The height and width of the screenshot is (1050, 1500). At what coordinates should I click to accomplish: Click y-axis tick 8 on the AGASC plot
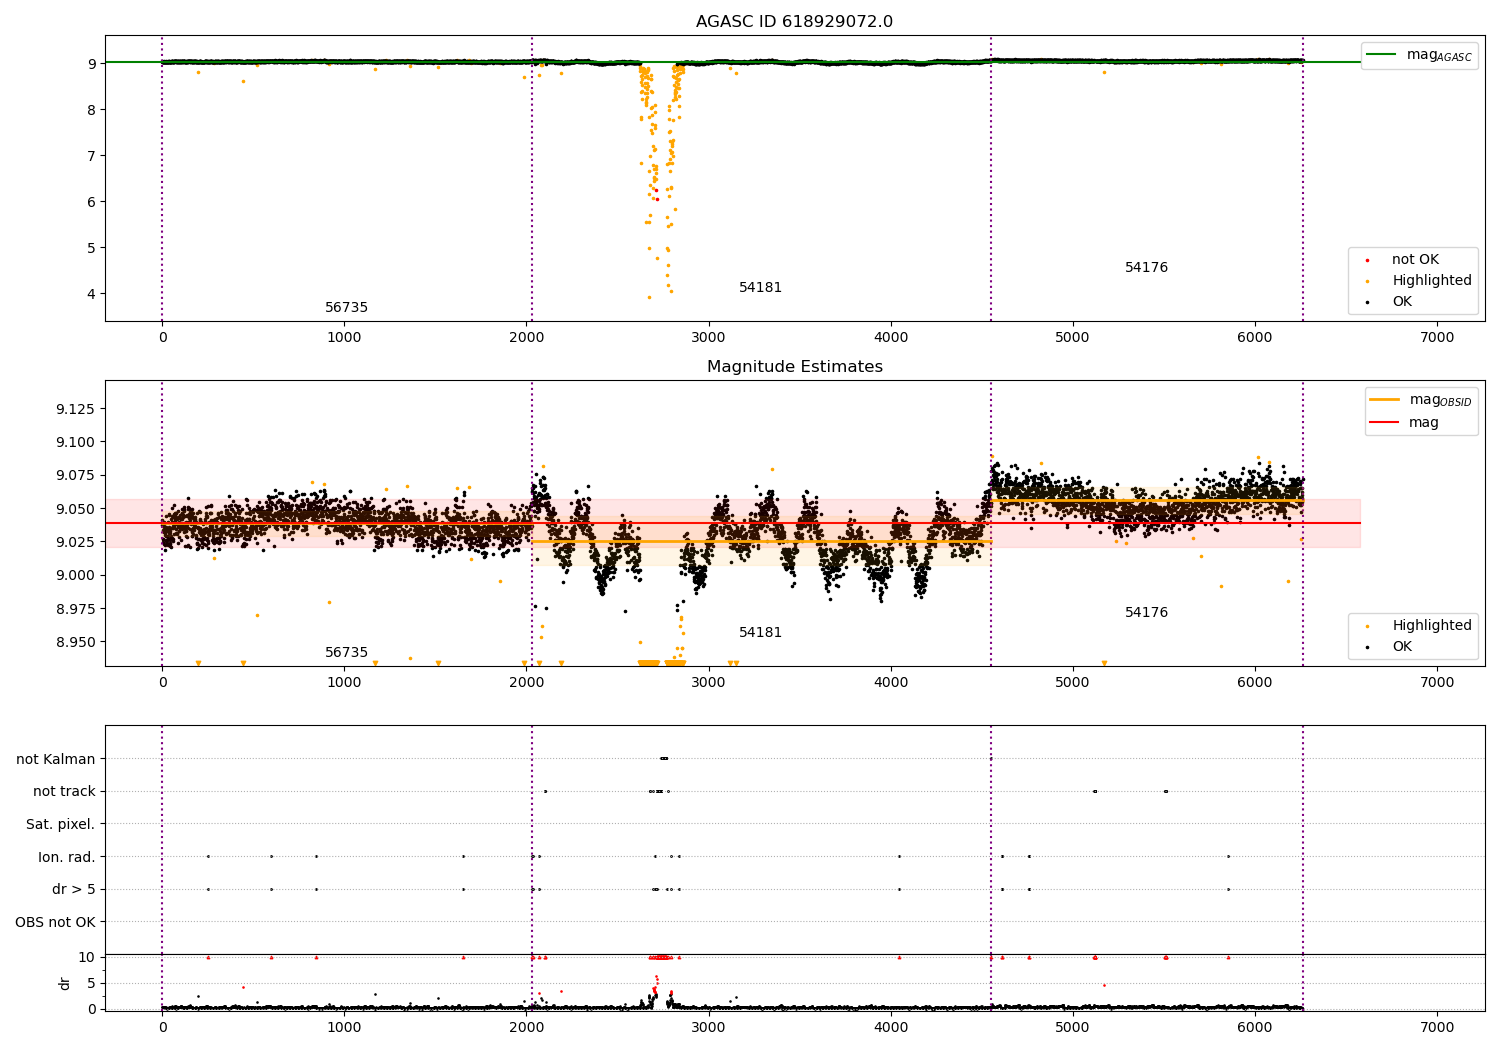pos(92,110)
